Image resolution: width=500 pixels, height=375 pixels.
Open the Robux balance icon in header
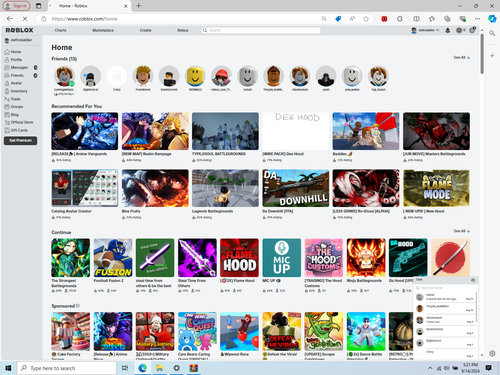[460, 30]
